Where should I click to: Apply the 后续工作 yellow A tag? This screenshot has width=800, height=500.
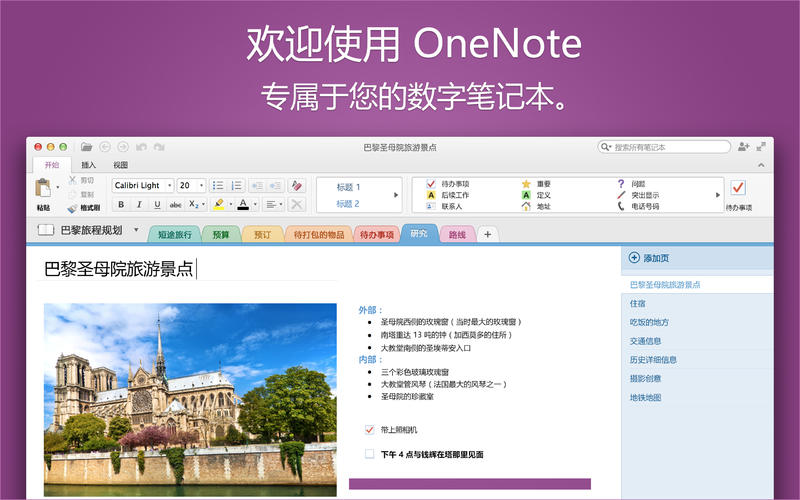pos(447,195)
